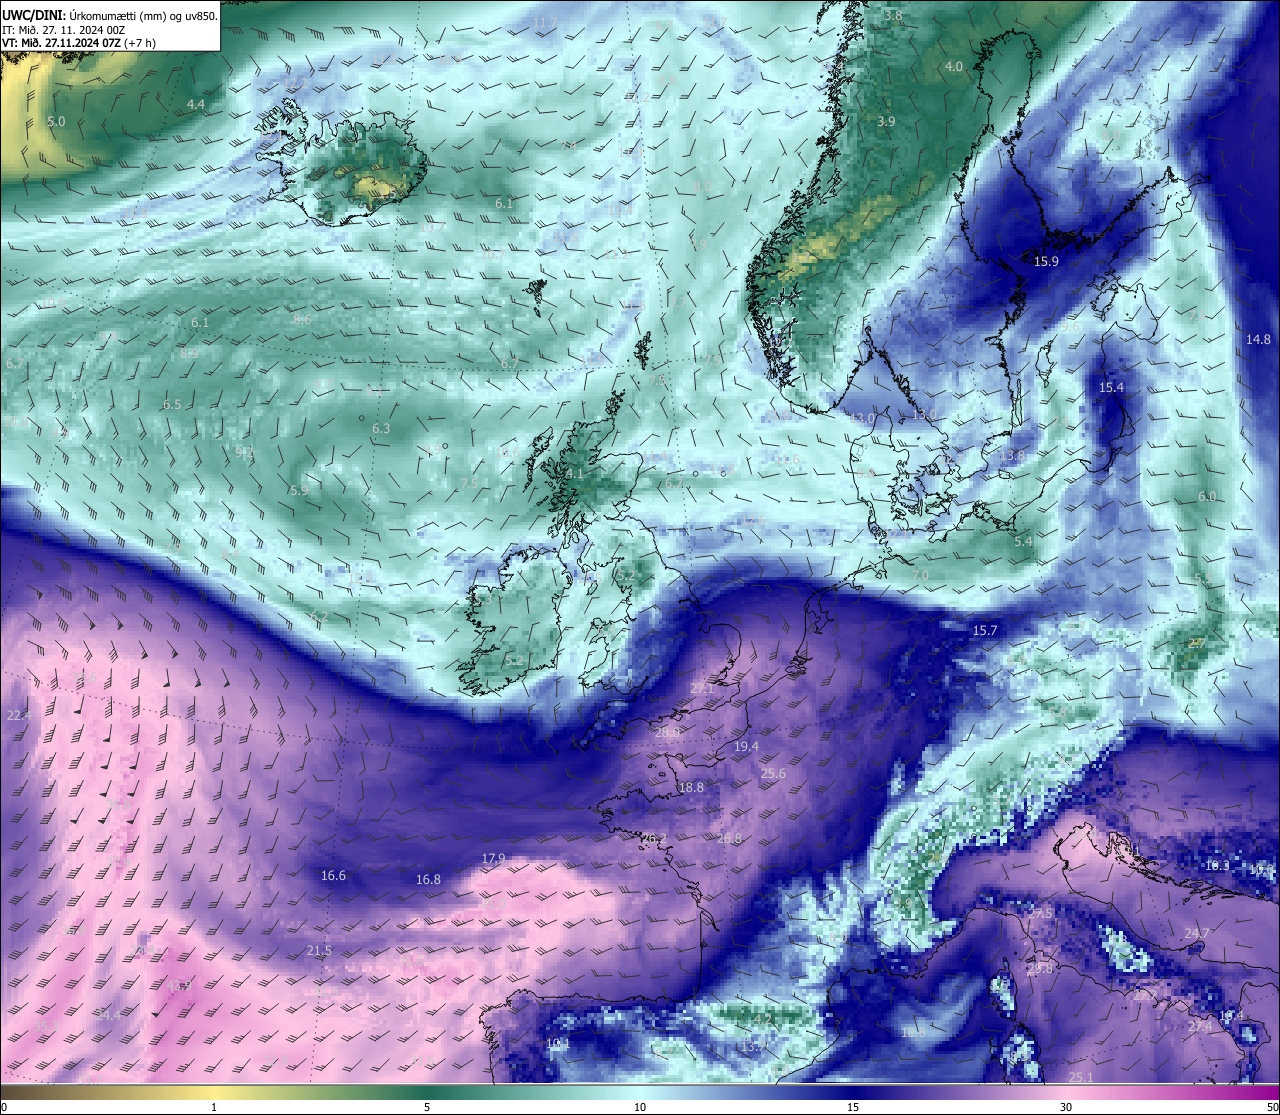This screenshot has height=1115, width=1280.
Task: Click the 1 tick label on the color scale
Action: (x=214, y=1107)
